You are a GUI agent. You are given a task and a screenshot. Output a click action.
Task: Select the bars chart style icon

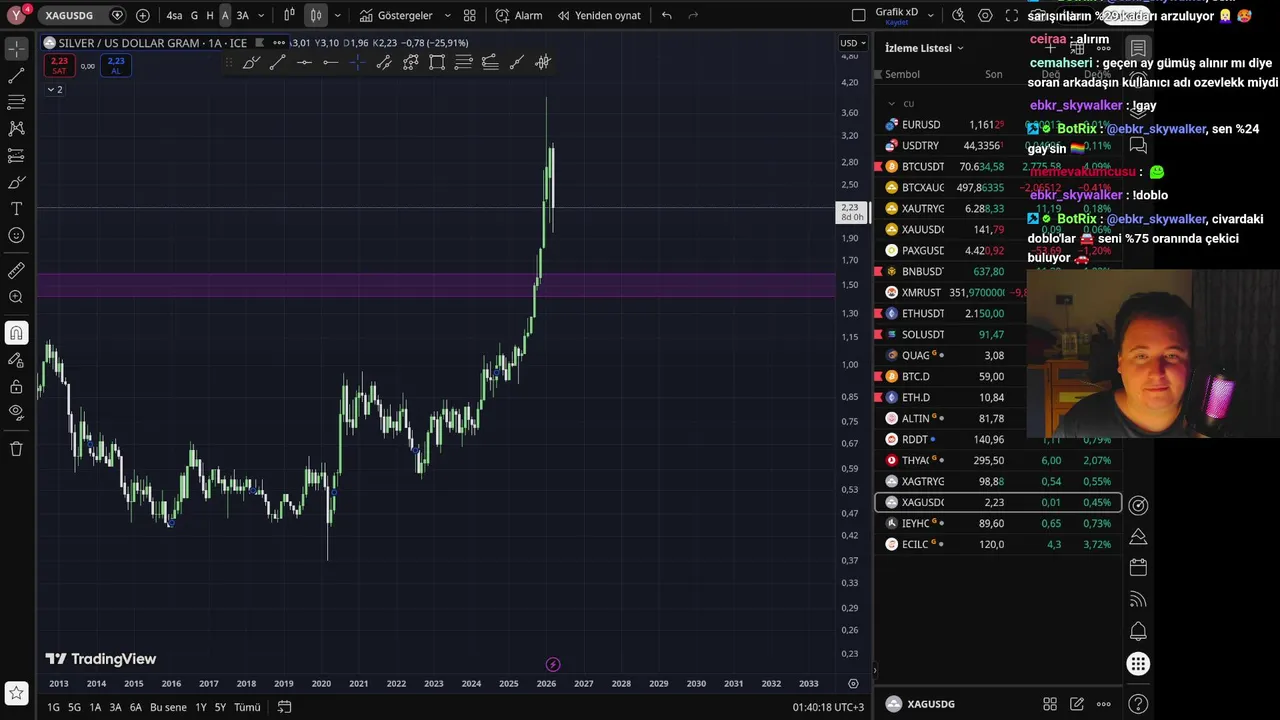point(289,15)
